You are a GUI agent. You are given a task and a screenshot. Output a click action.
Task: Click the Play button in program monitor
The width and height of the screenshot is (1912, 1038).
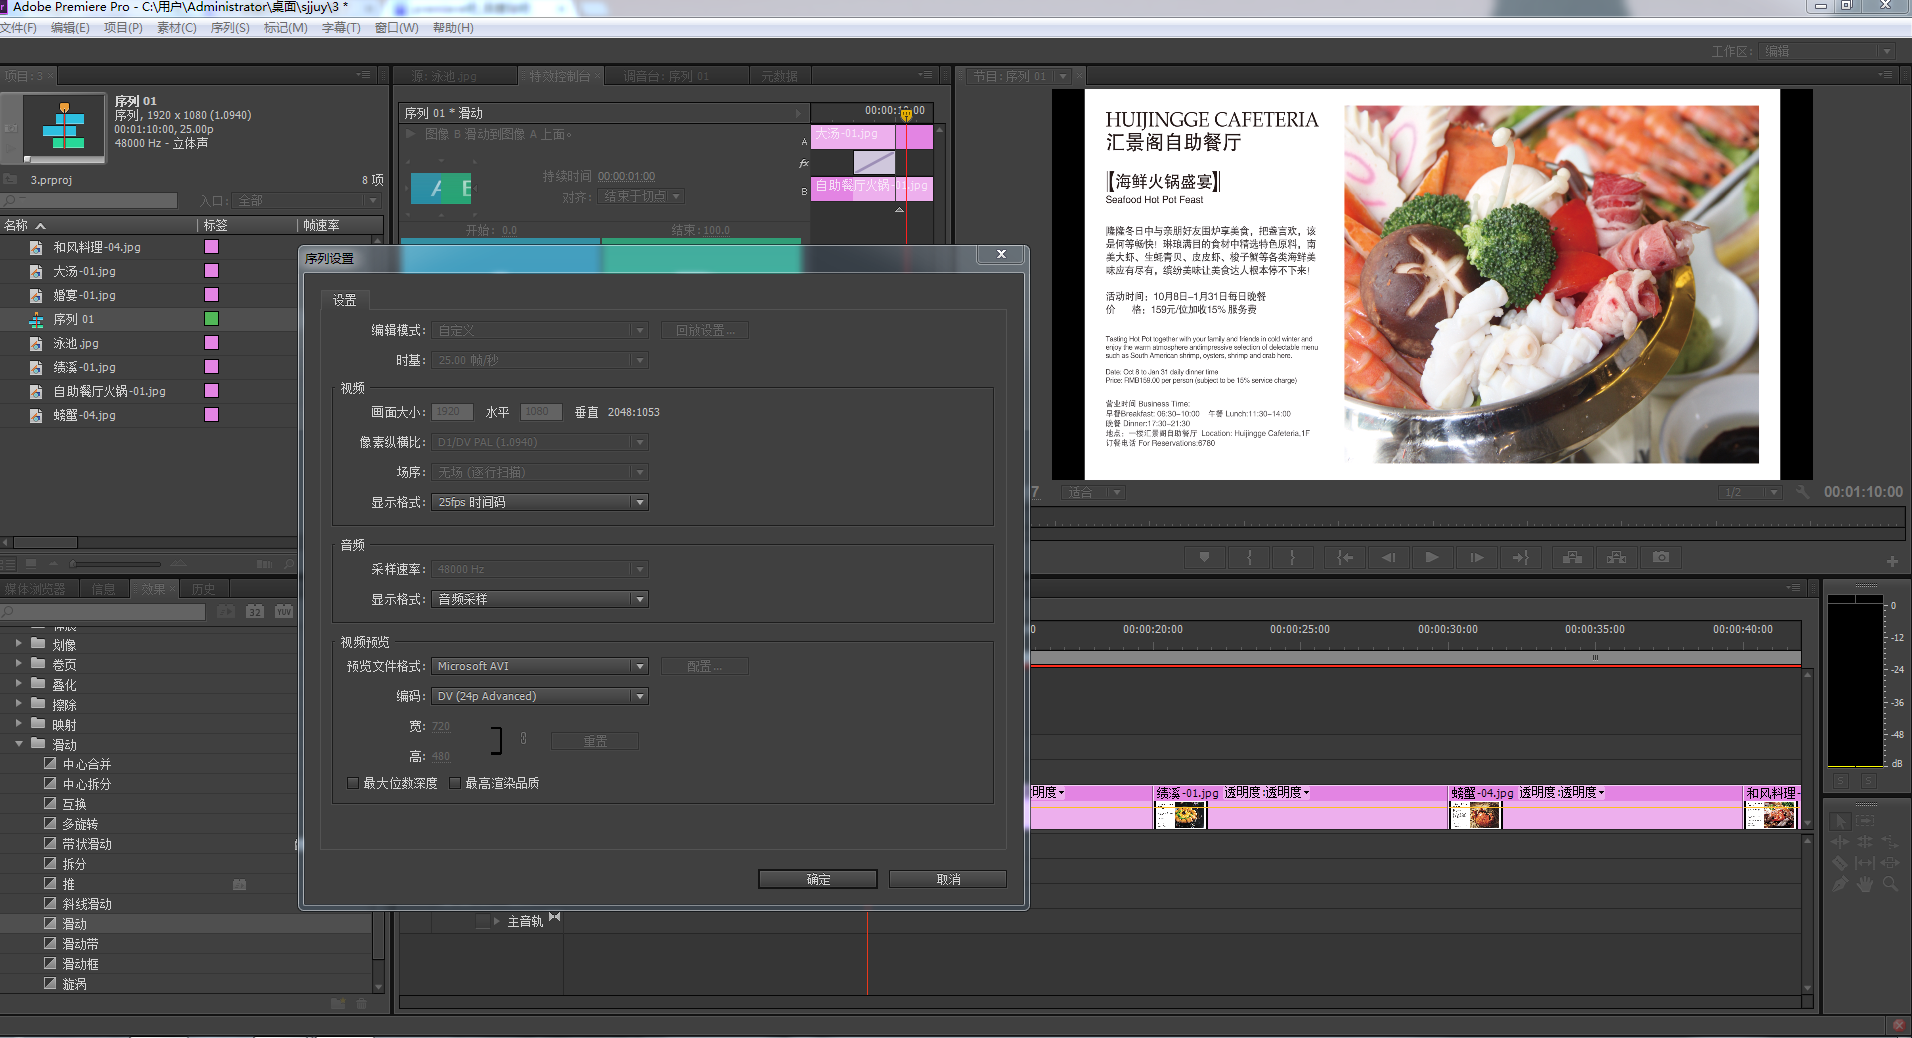click(x=1432, y=557)
